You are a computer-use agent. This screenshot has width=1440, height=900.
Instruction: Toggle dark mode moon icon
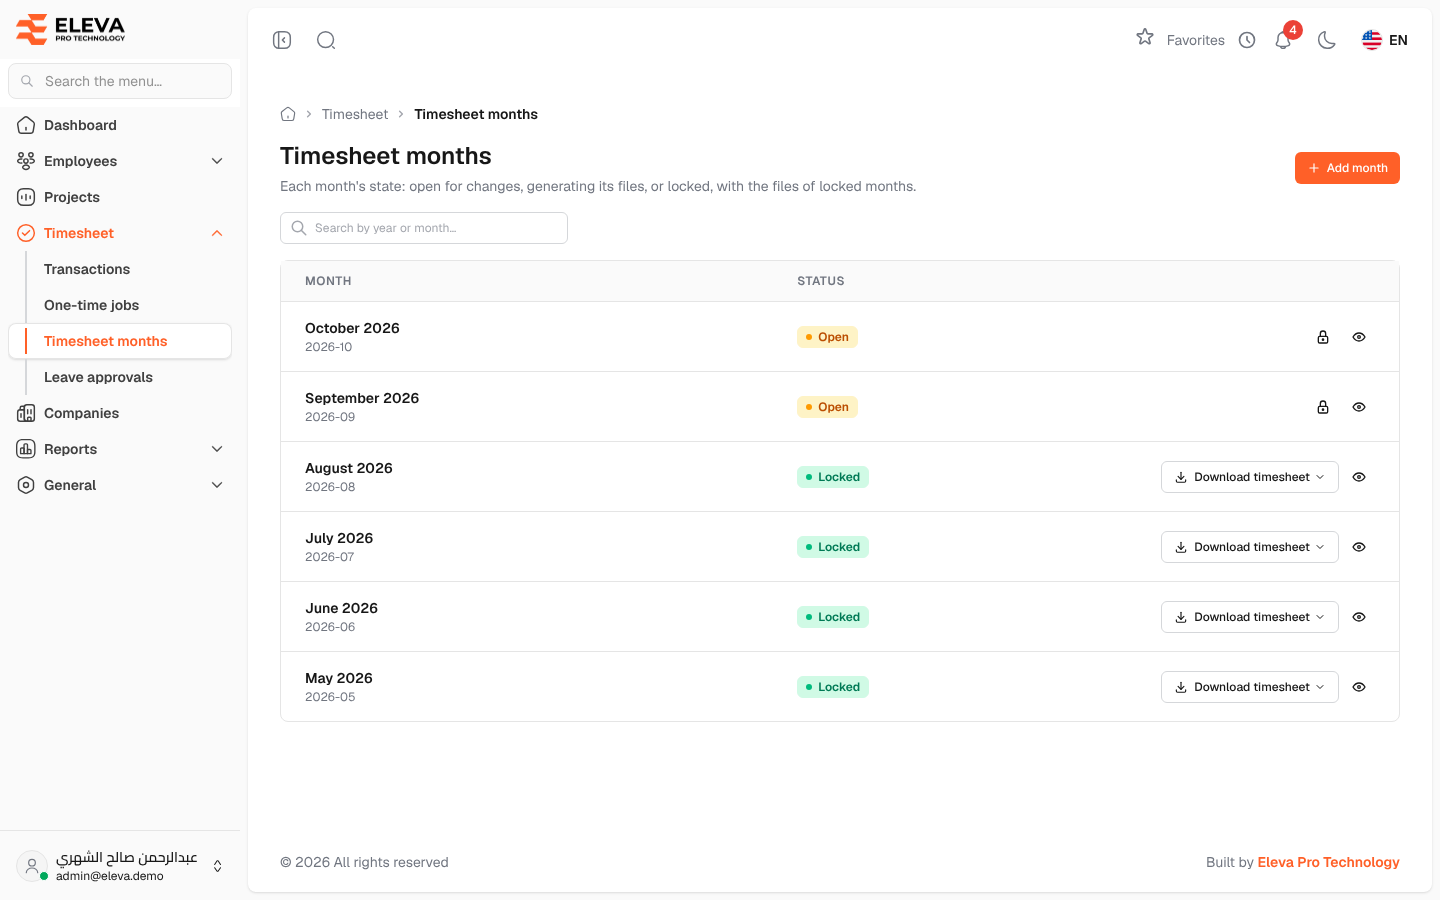coord(1327,40)
